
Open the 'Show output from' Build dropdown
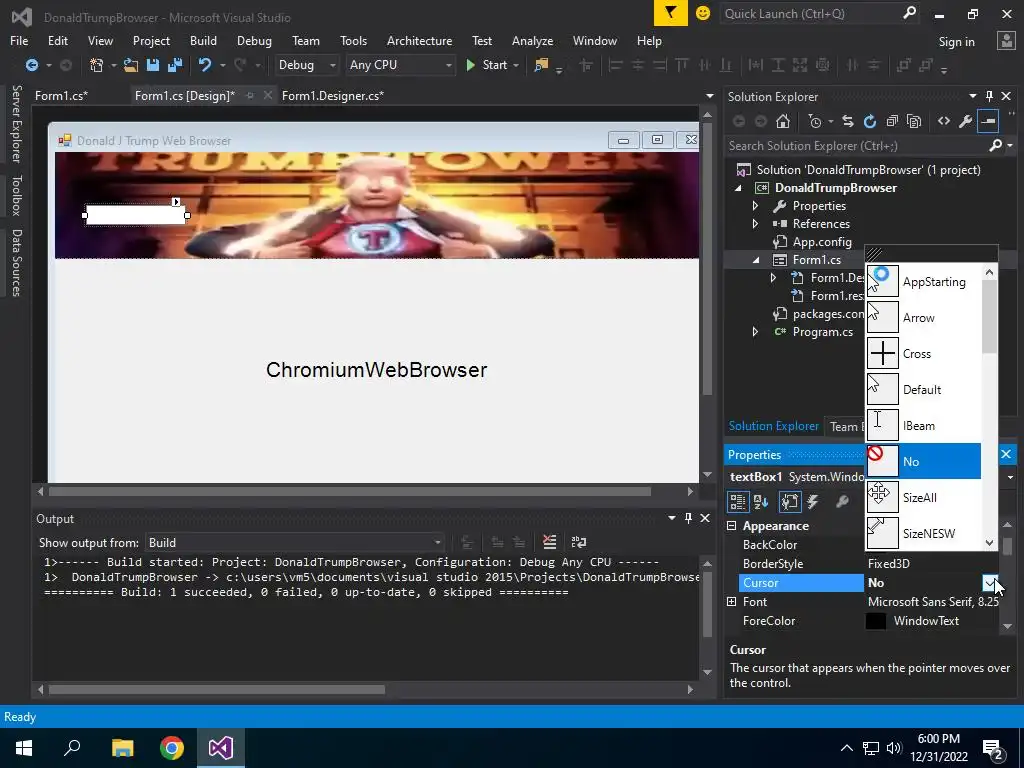coord(294,543)
